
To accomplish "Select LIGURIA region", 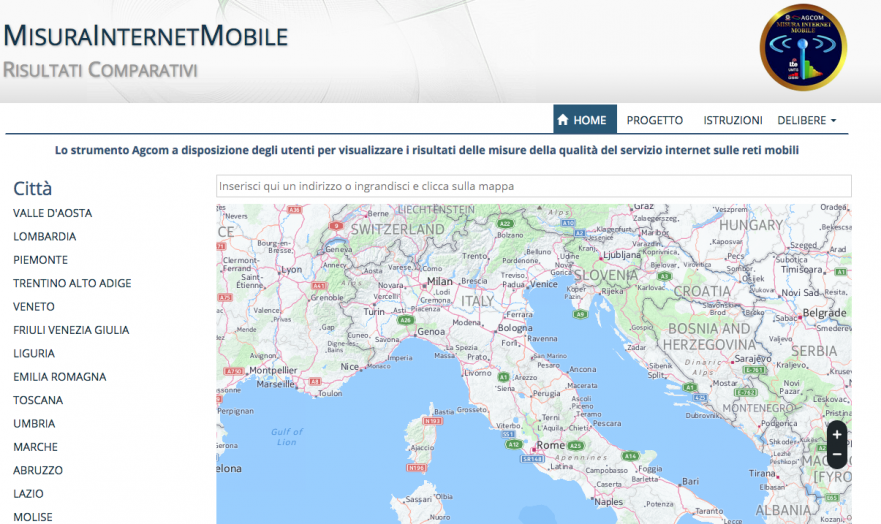I will [x=34, y=353].
